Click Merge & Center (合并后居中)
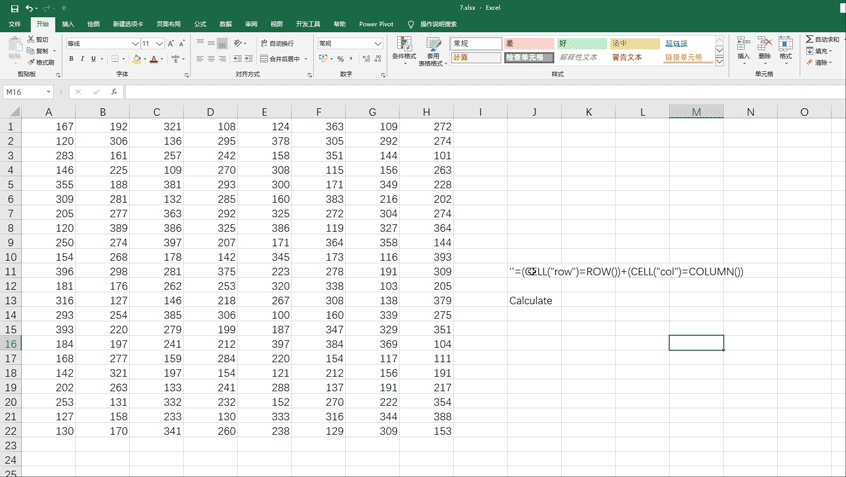This screenshot has height=477, width=846. tap(280, 59)
